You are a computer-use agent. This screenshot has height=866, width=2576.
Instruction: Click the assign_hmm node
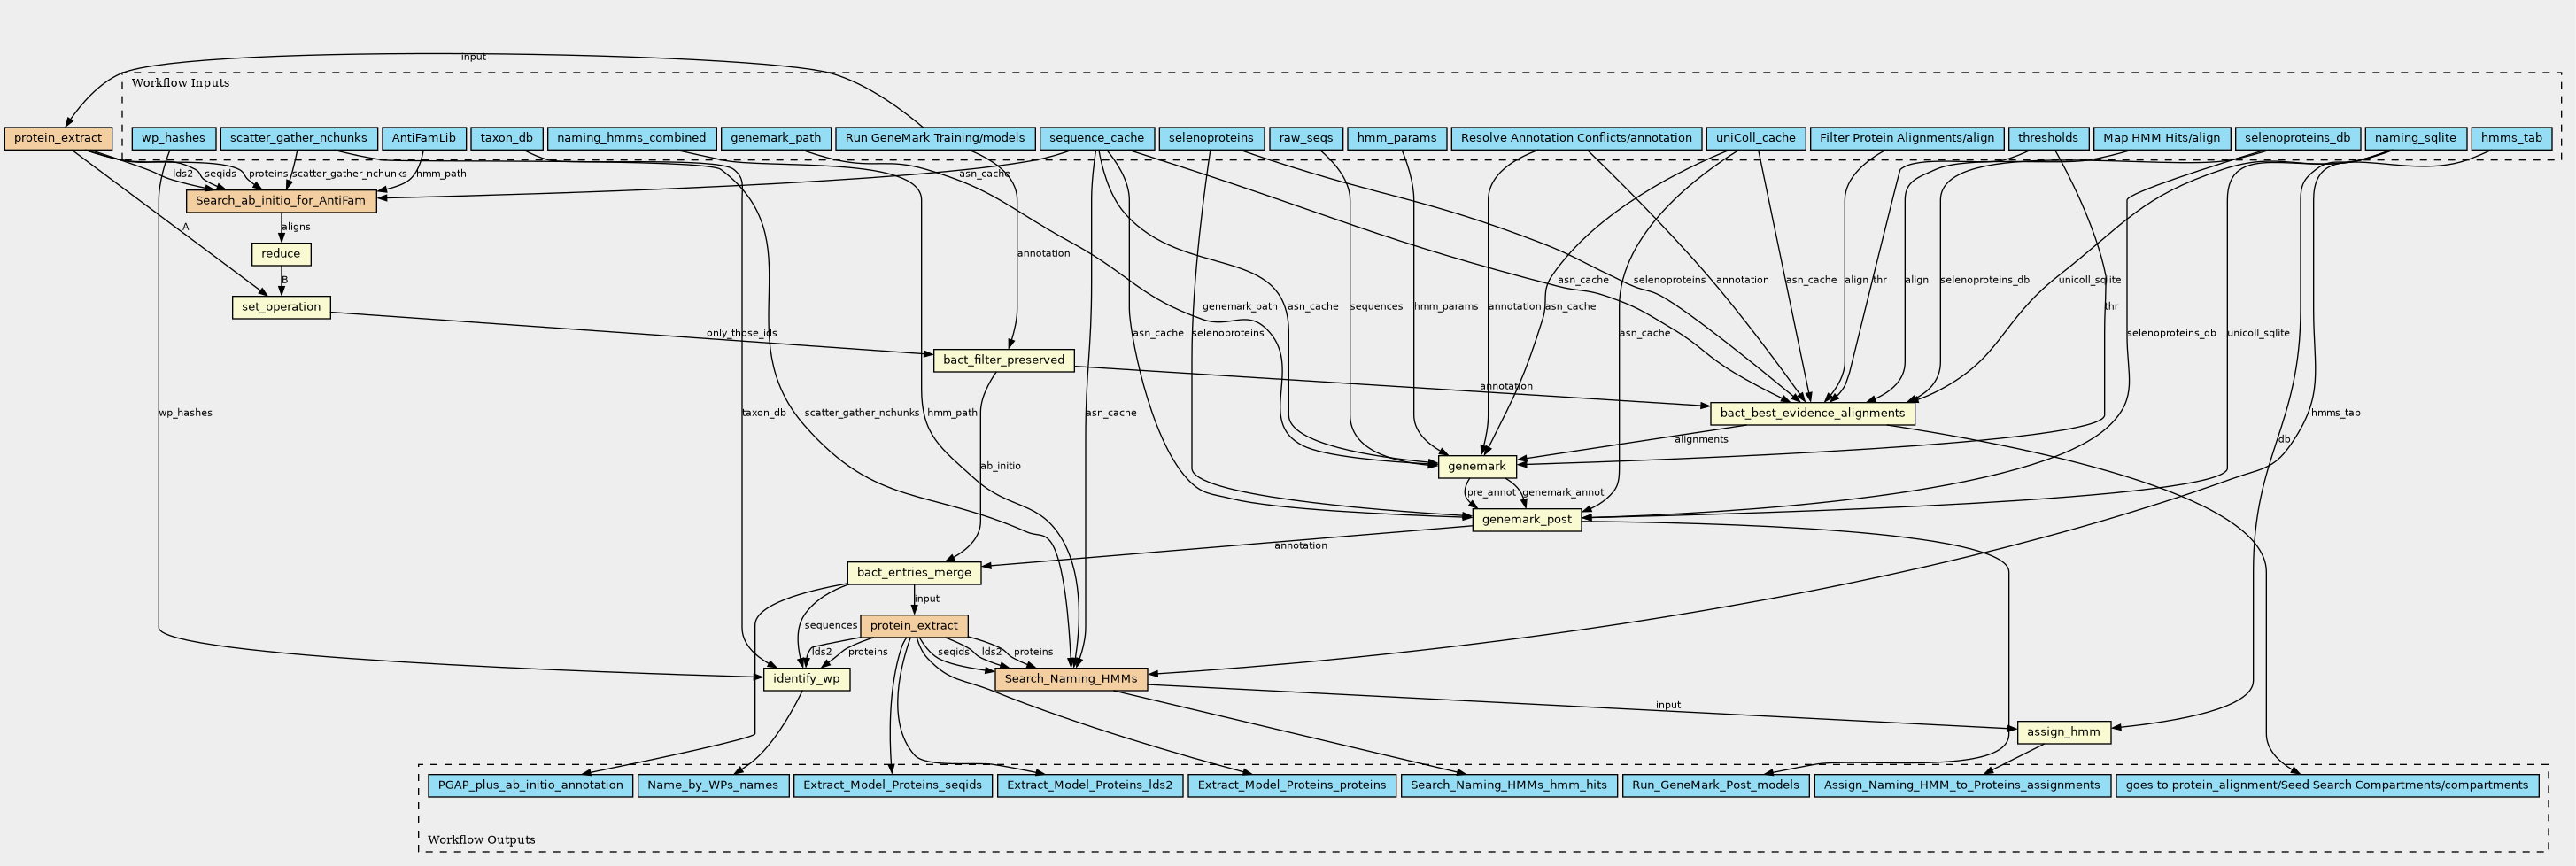pos(2063,732)
